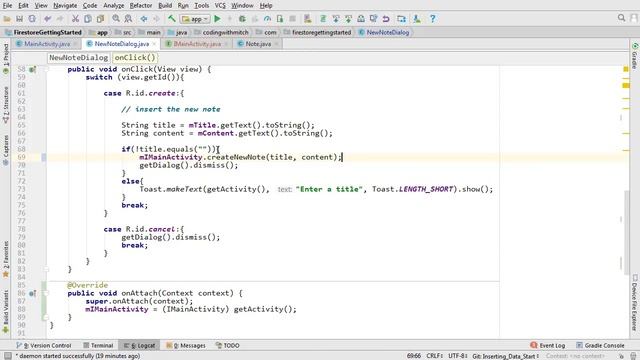Open the File menu

click(x=7, y=5)
